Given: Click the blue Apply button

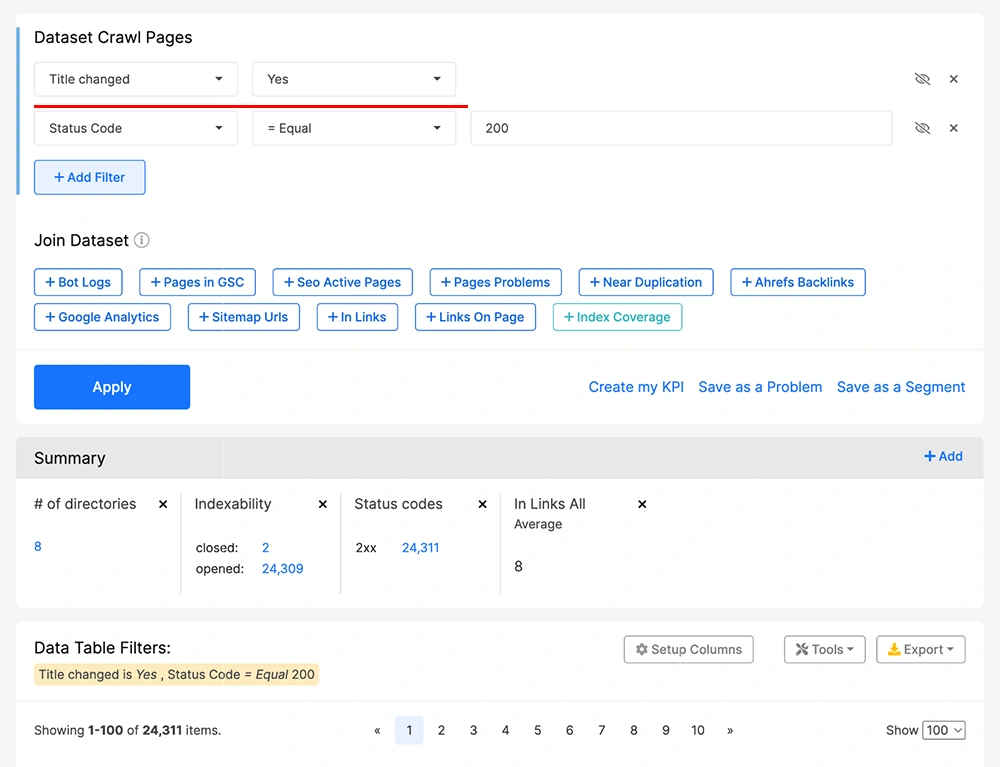Looking at the screenshot, I should [112, 387].
